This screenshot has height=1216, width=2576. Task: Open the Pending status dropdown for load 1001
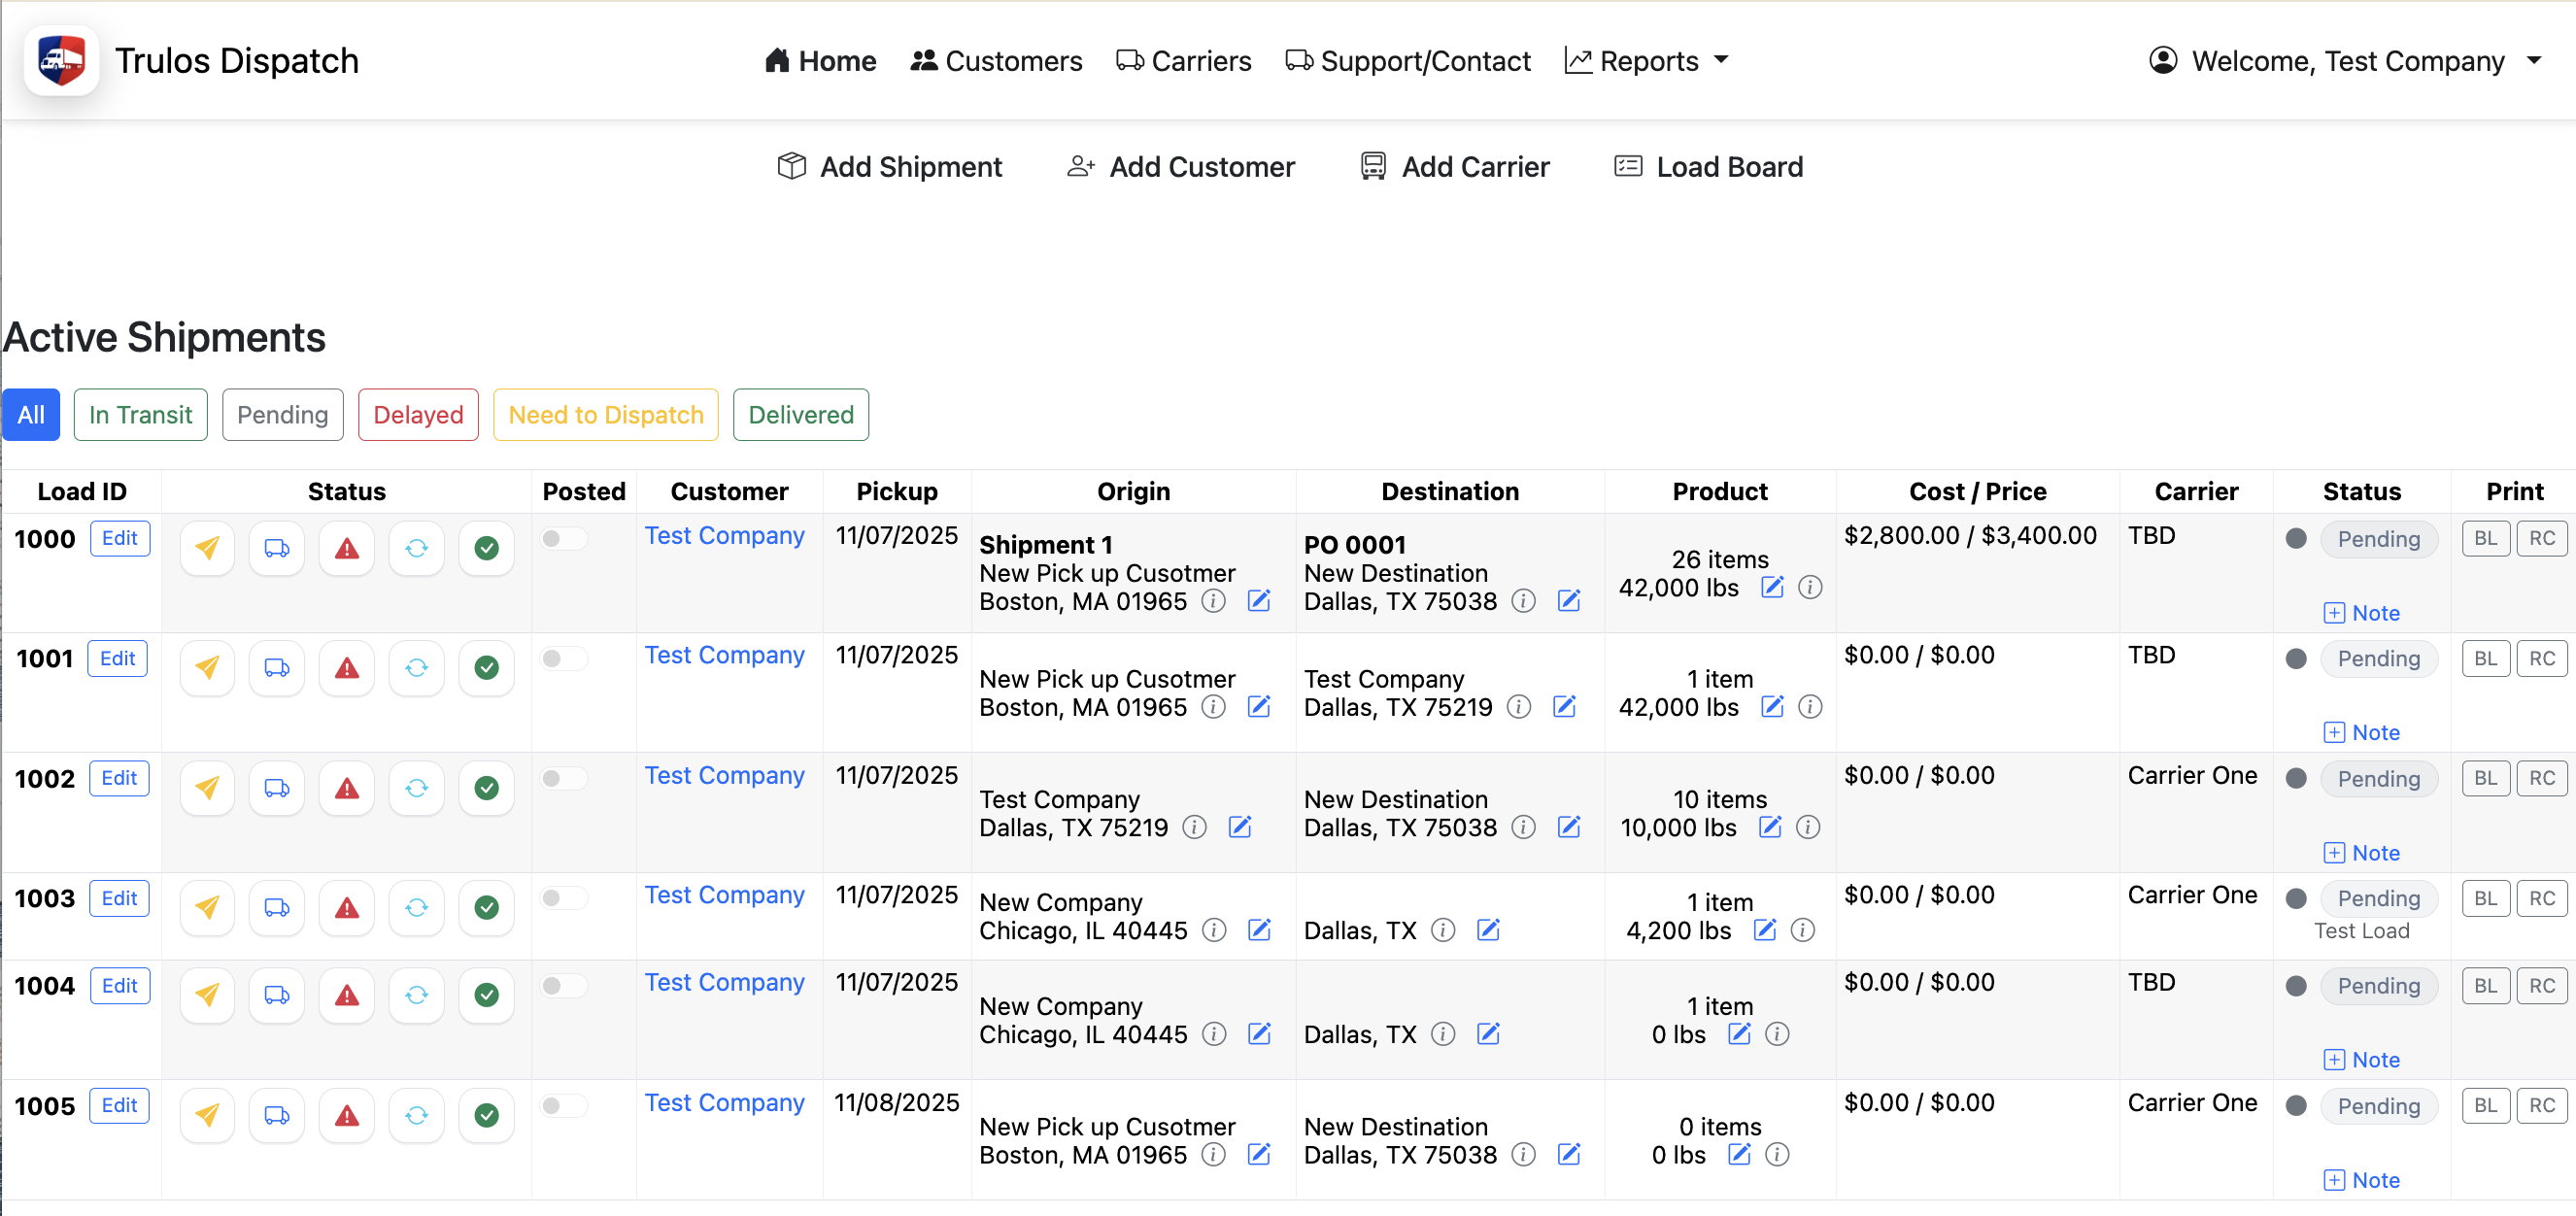coord(2379,658)
